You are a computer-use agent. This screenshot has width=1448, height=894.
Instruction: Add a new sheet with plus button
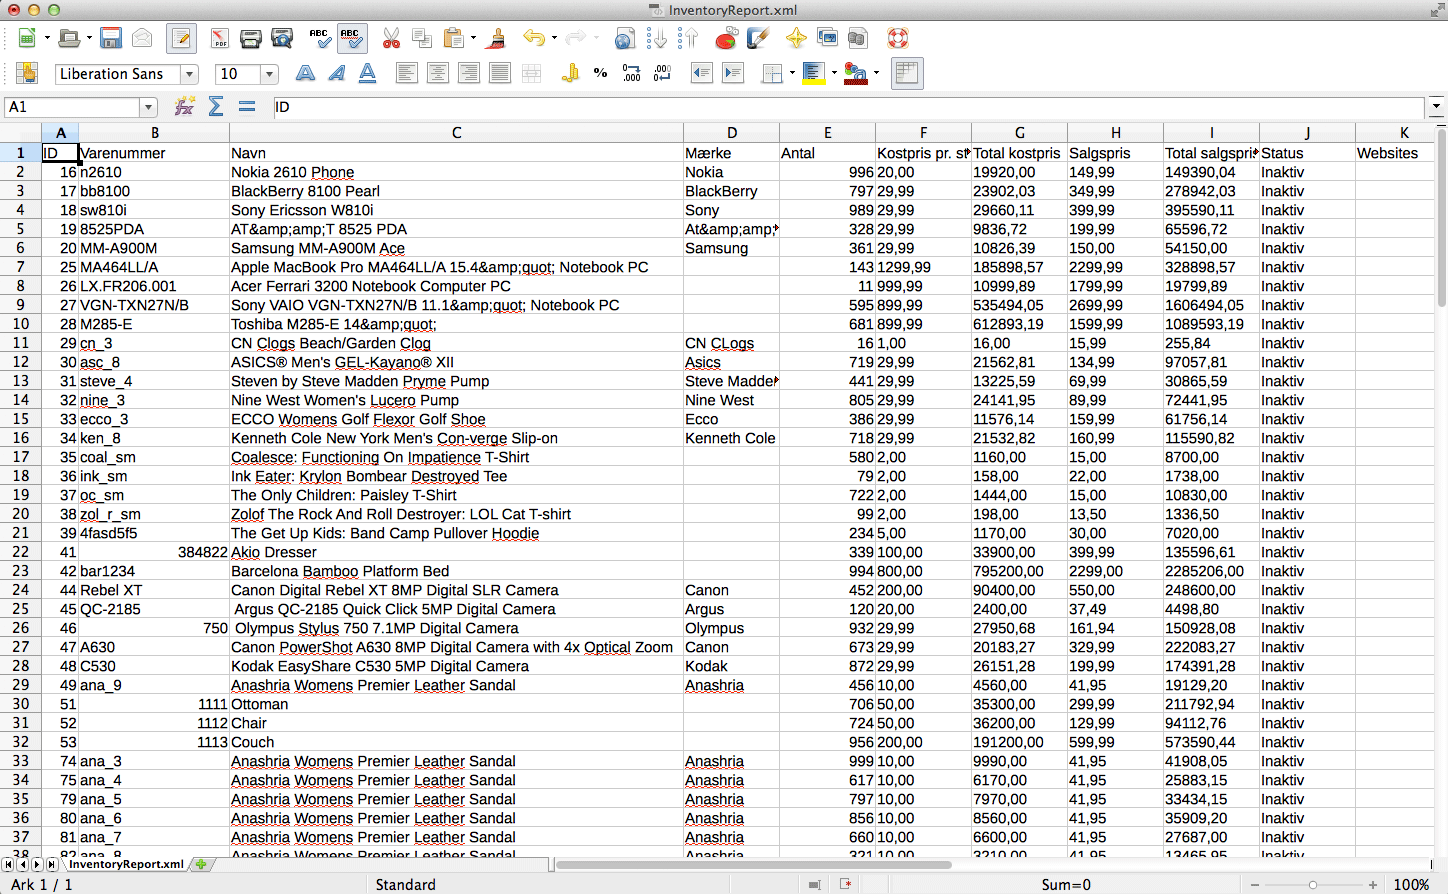[201, 864]
